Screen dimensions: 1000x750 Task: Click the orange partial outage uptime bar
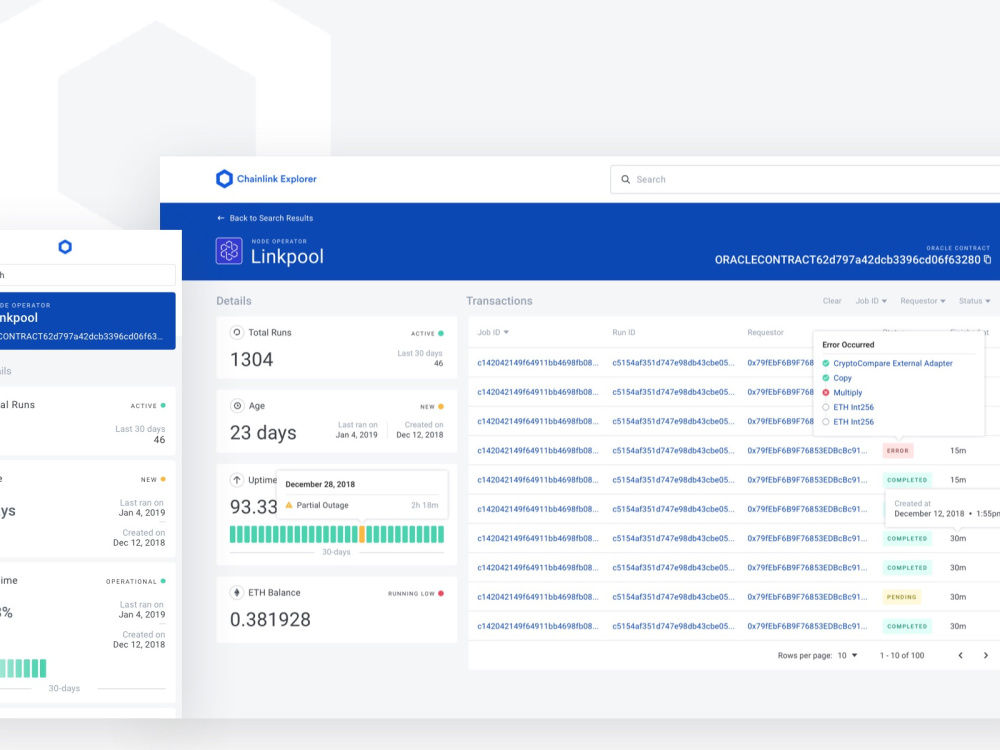[362, 534]
